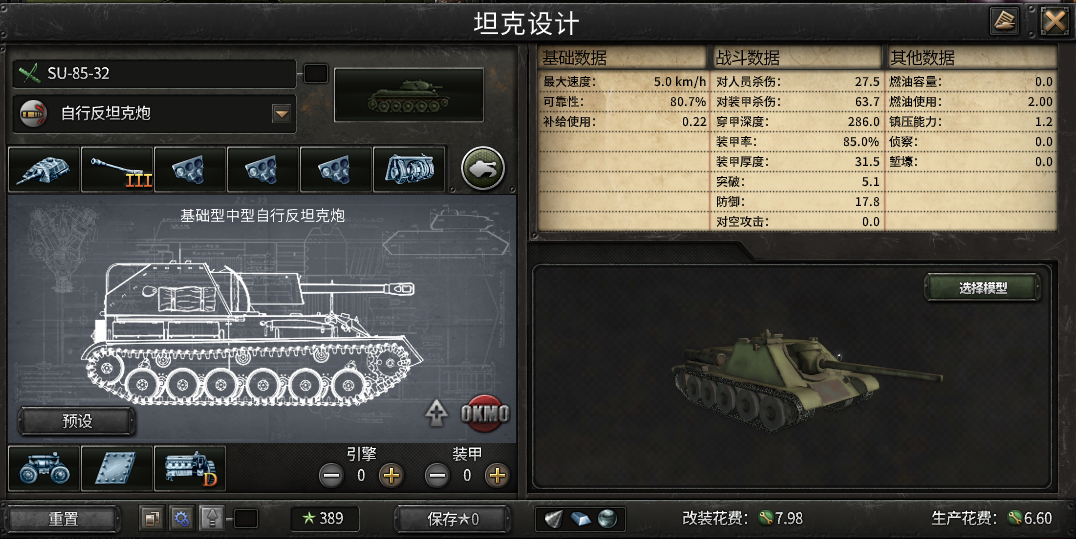Decrease the 装甲 level with minus
This screenshot has width=1076, height=539.
point(437,475)
